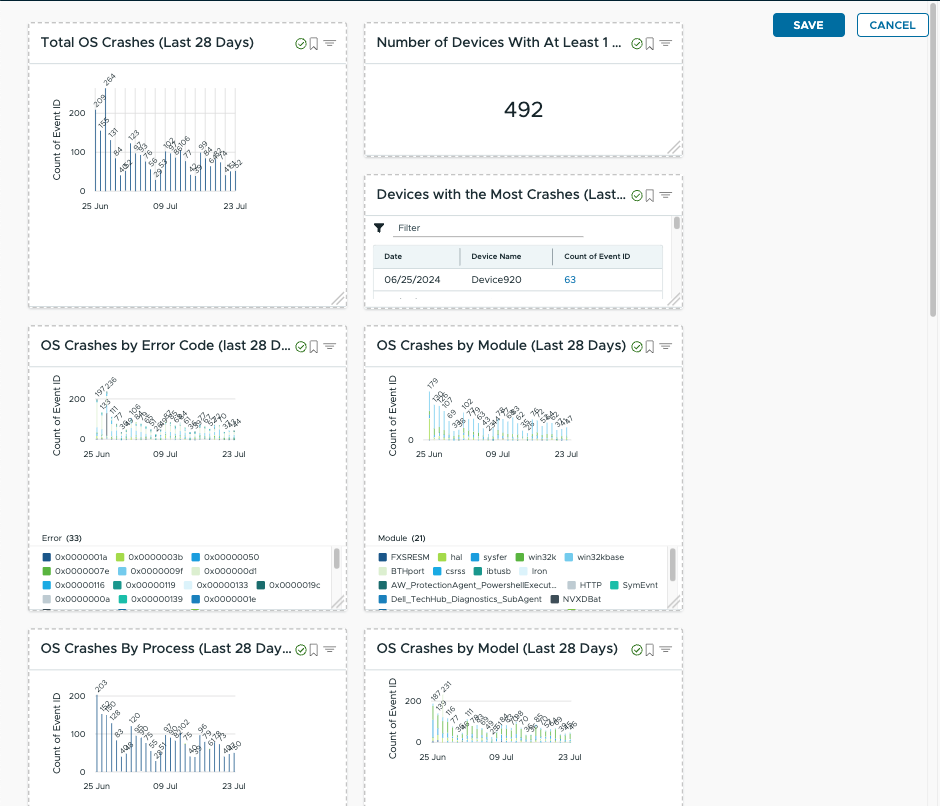Screen dimensions: 940x806
Task: Click the 0x00000050 blue legend color swatch
Action: [x=196, y=557]
